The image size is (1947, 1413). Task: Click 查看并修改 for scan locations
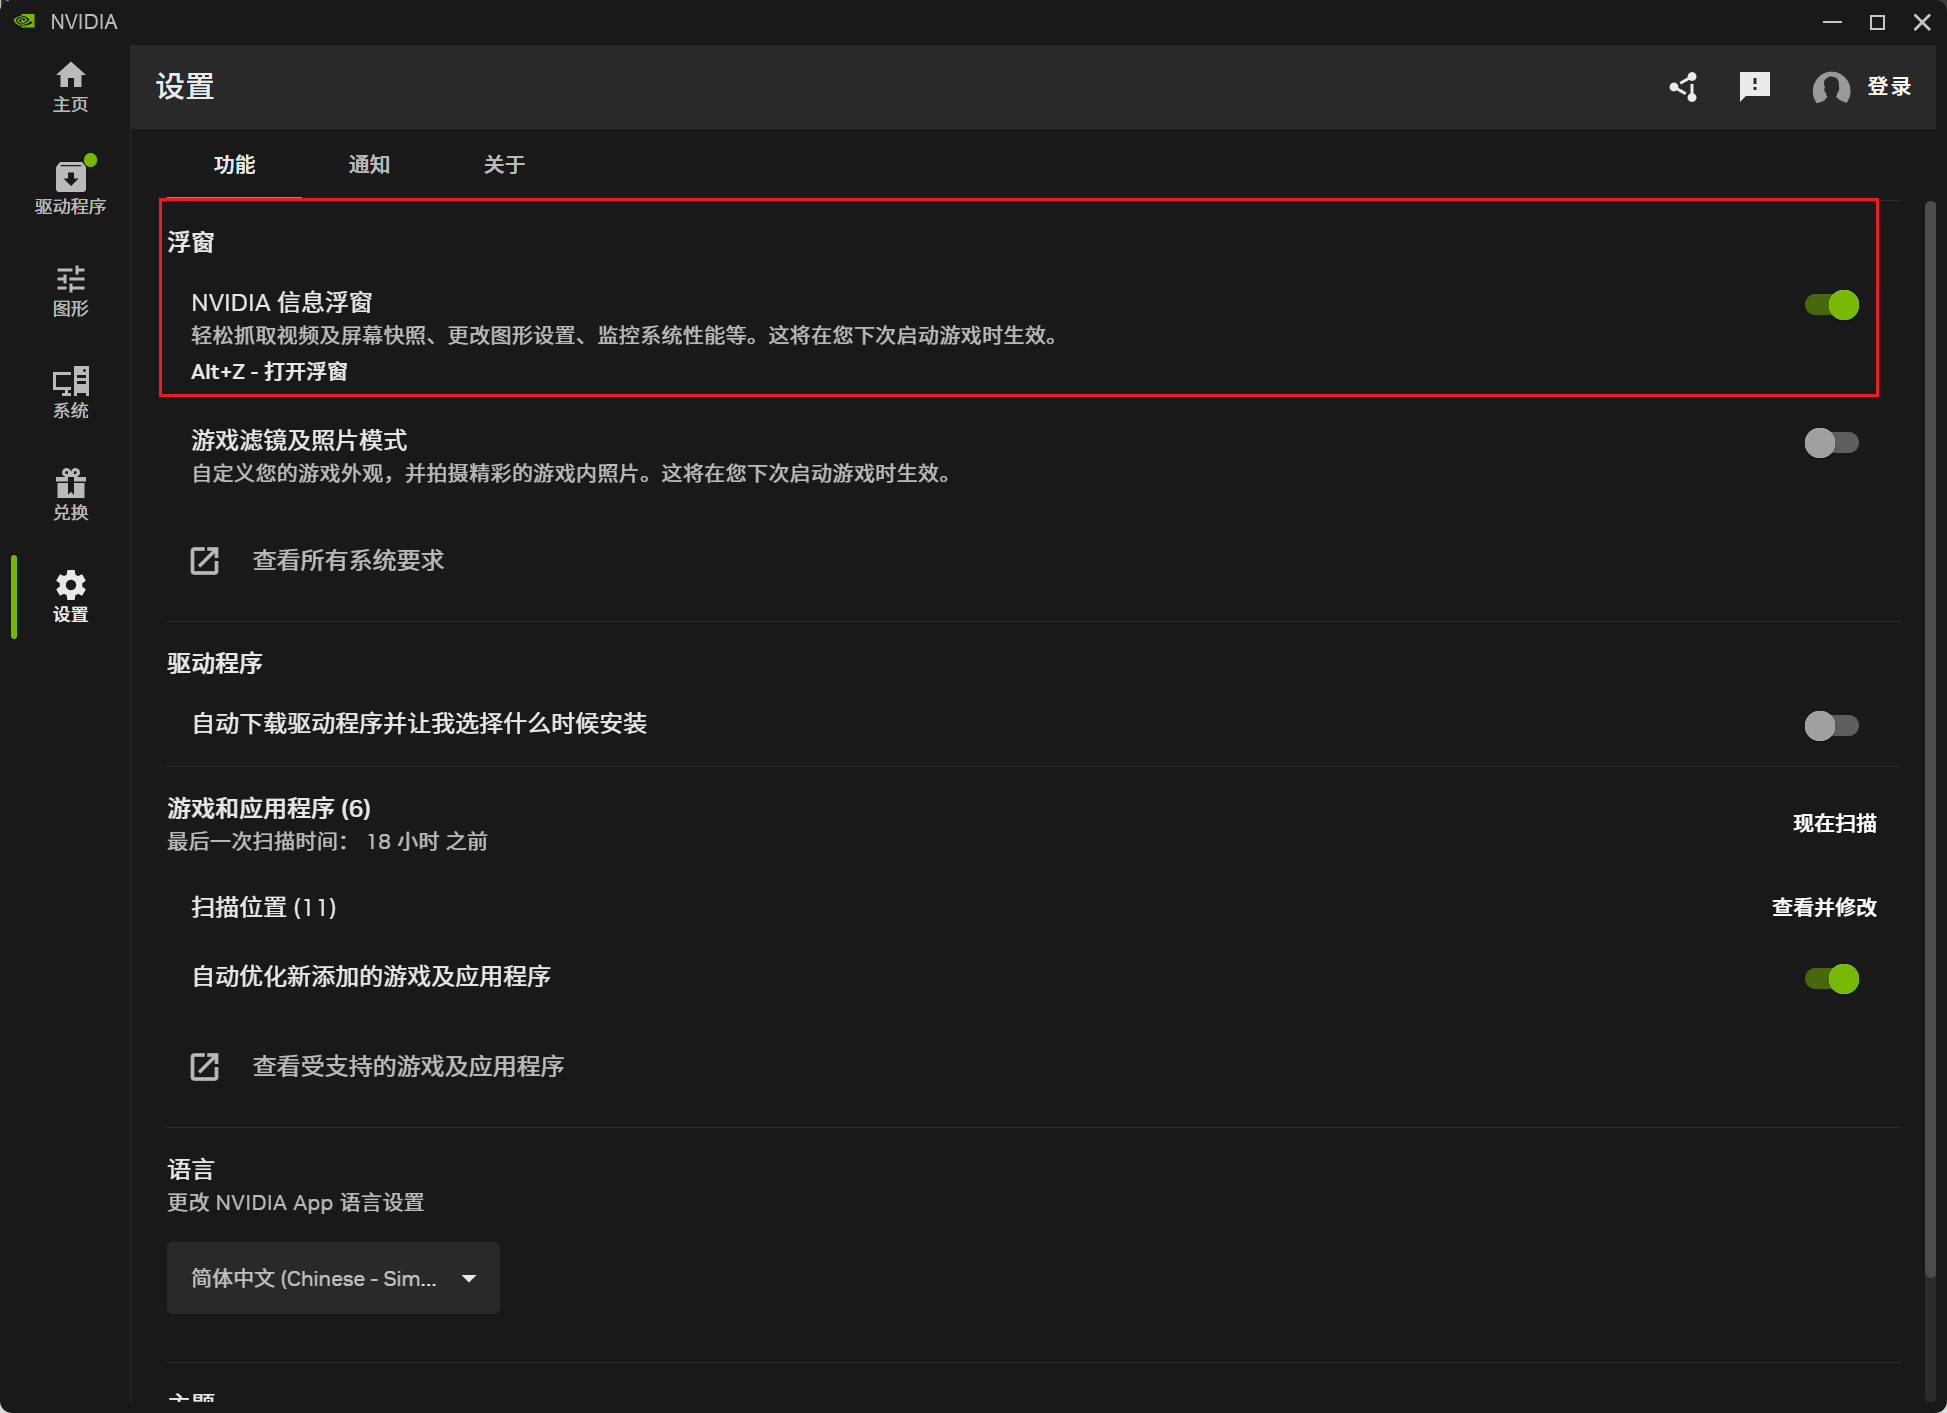point(1824,907)
